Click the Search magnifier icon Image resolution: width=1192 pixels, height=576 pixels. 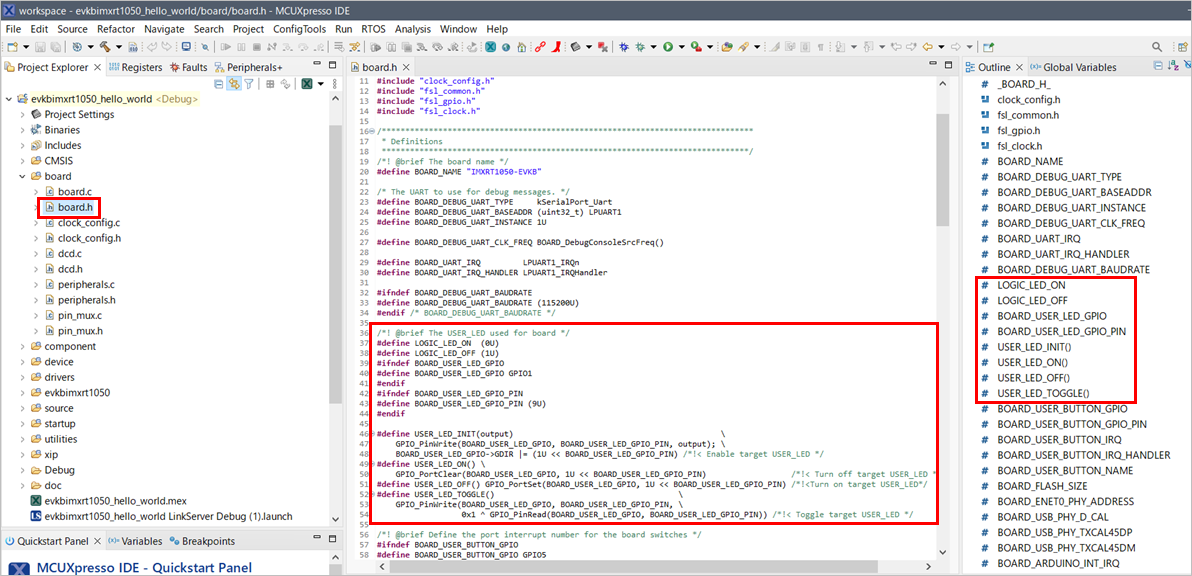(1156, 46)
